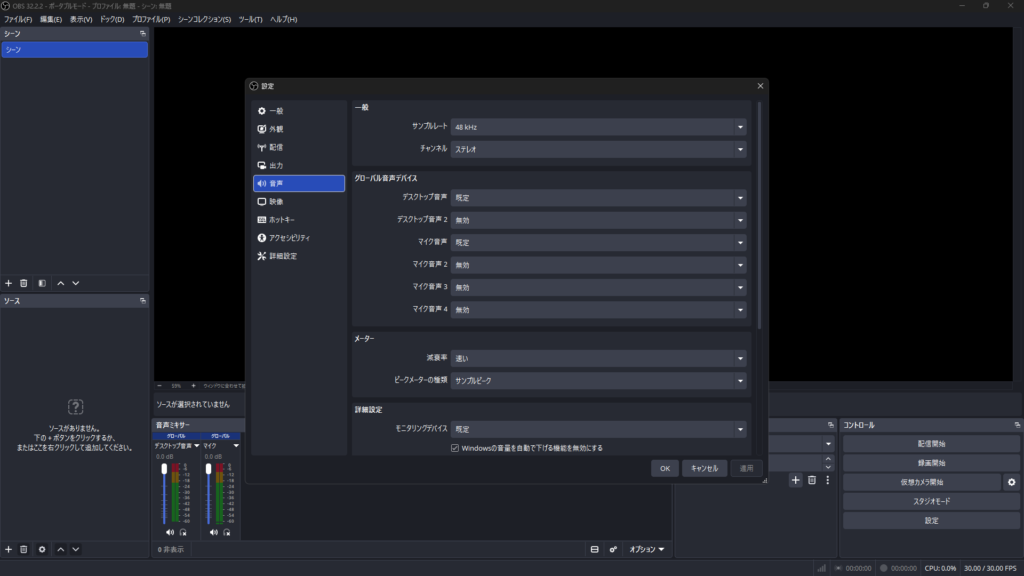Image resolution: width=1024 pixels, height=576 pixels.
Task: Pop out the ソース dock panel
Action: coord(142,301)
